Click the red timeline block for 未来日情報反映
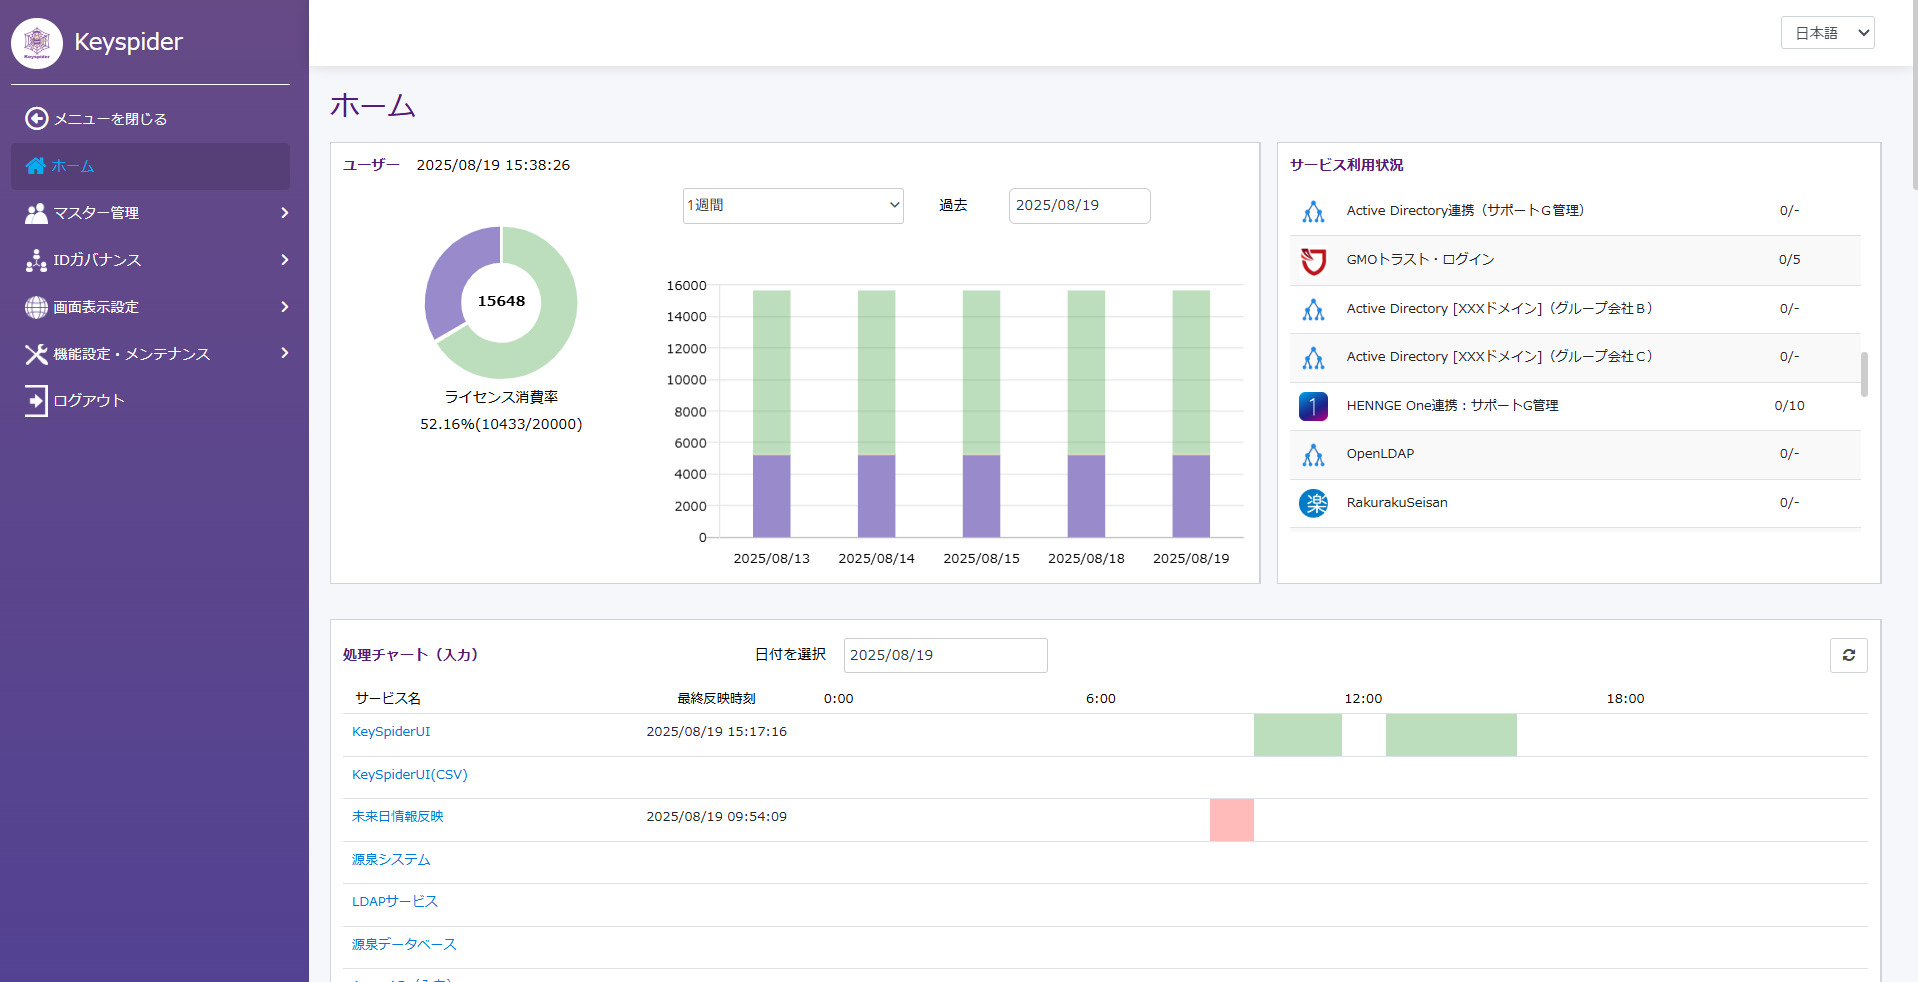 [x=1231, y=820]
